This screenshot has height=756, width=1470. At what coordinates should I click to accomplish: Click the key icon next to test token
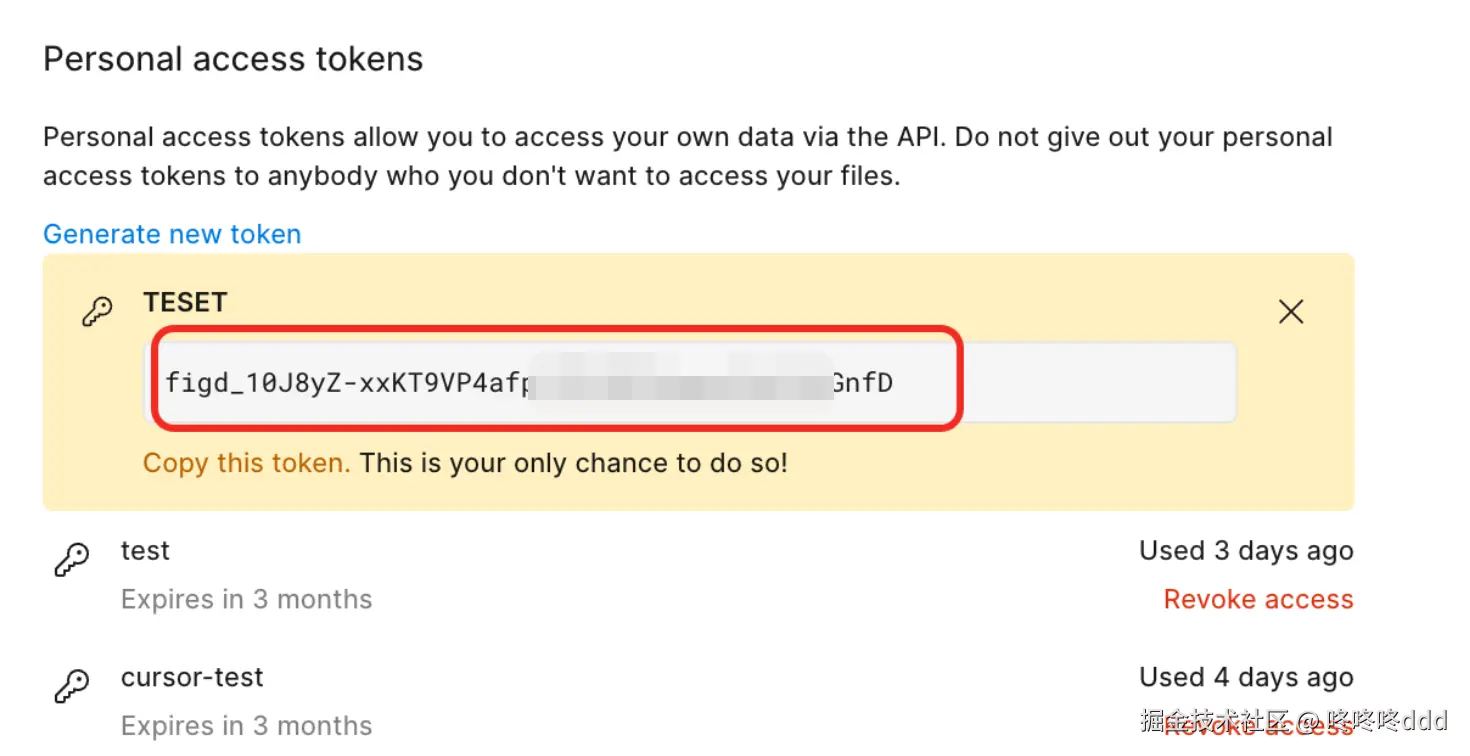tap(71, 560)
